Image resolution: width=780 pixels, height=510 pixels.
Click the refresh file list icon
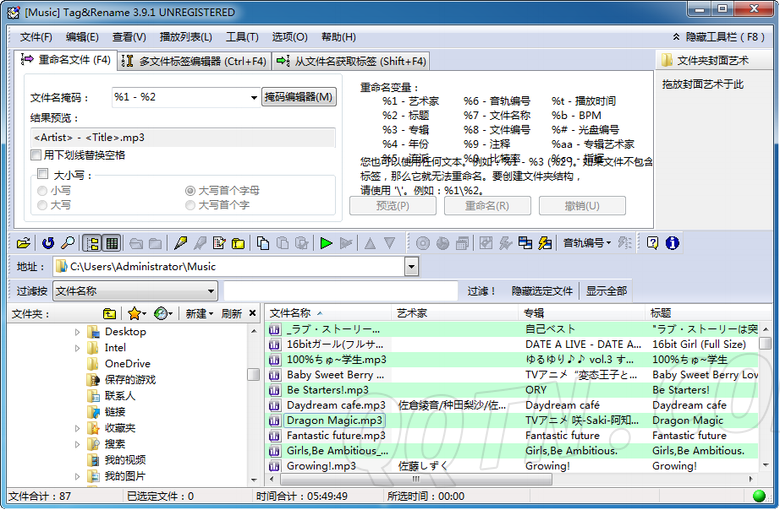coord(47,243)
